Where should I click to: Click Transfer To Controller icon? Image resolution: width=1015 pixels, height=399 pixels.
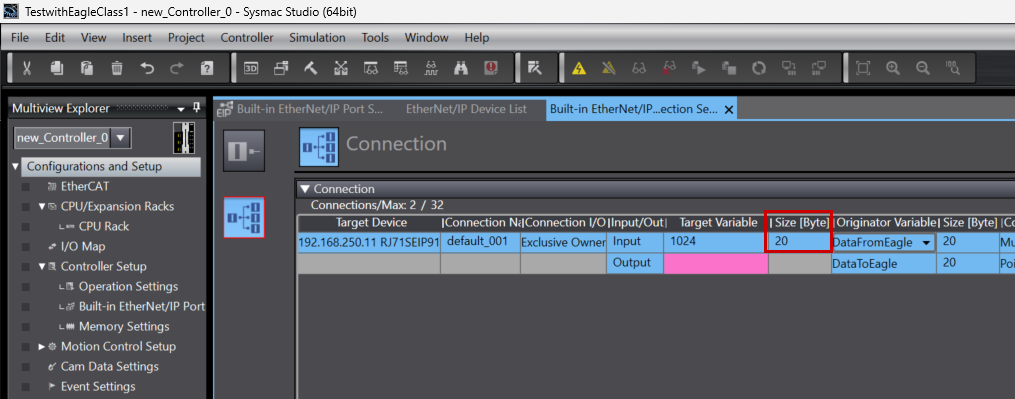coord(788,68)
